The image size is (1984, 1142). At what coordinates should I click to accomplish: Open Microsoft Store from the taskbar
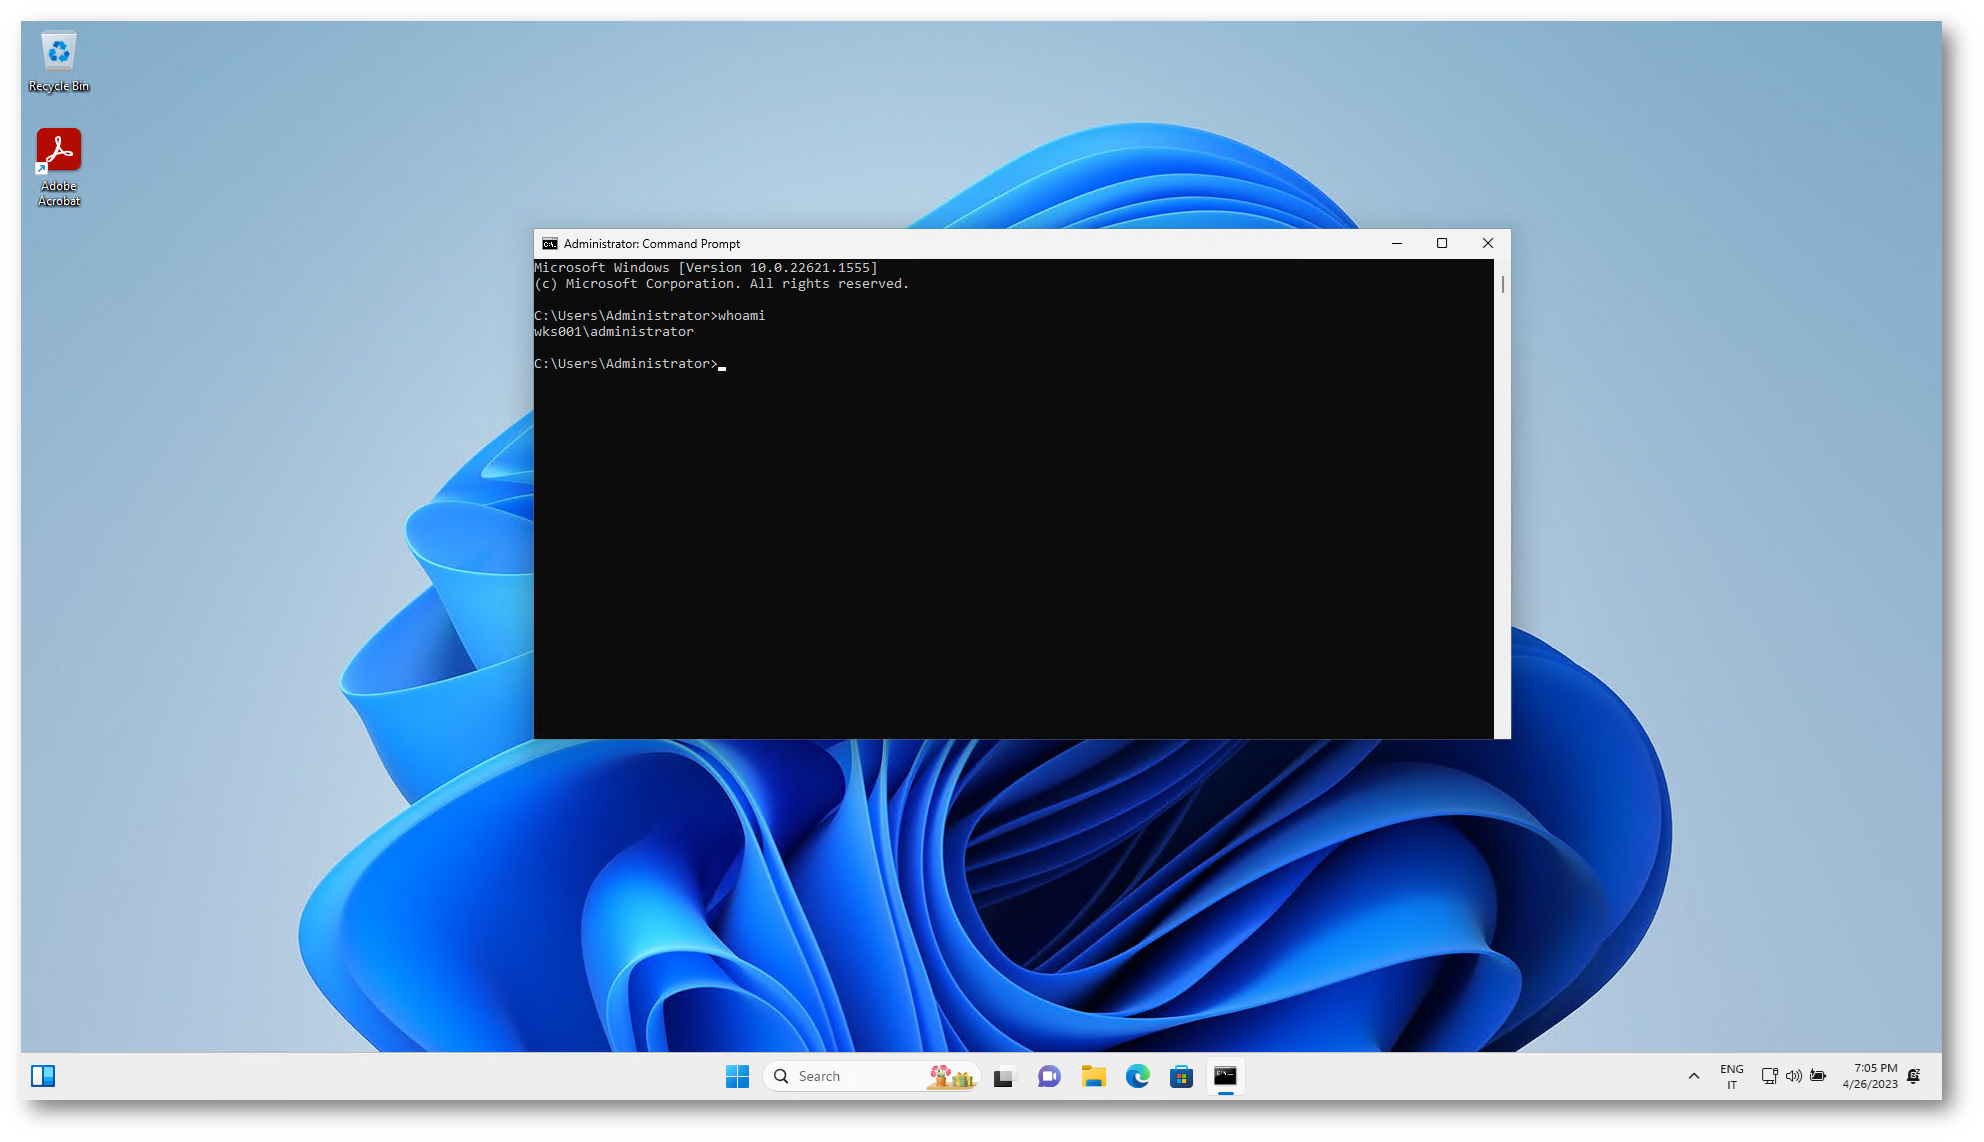pyautogui.click(x=1181, y=1076)
